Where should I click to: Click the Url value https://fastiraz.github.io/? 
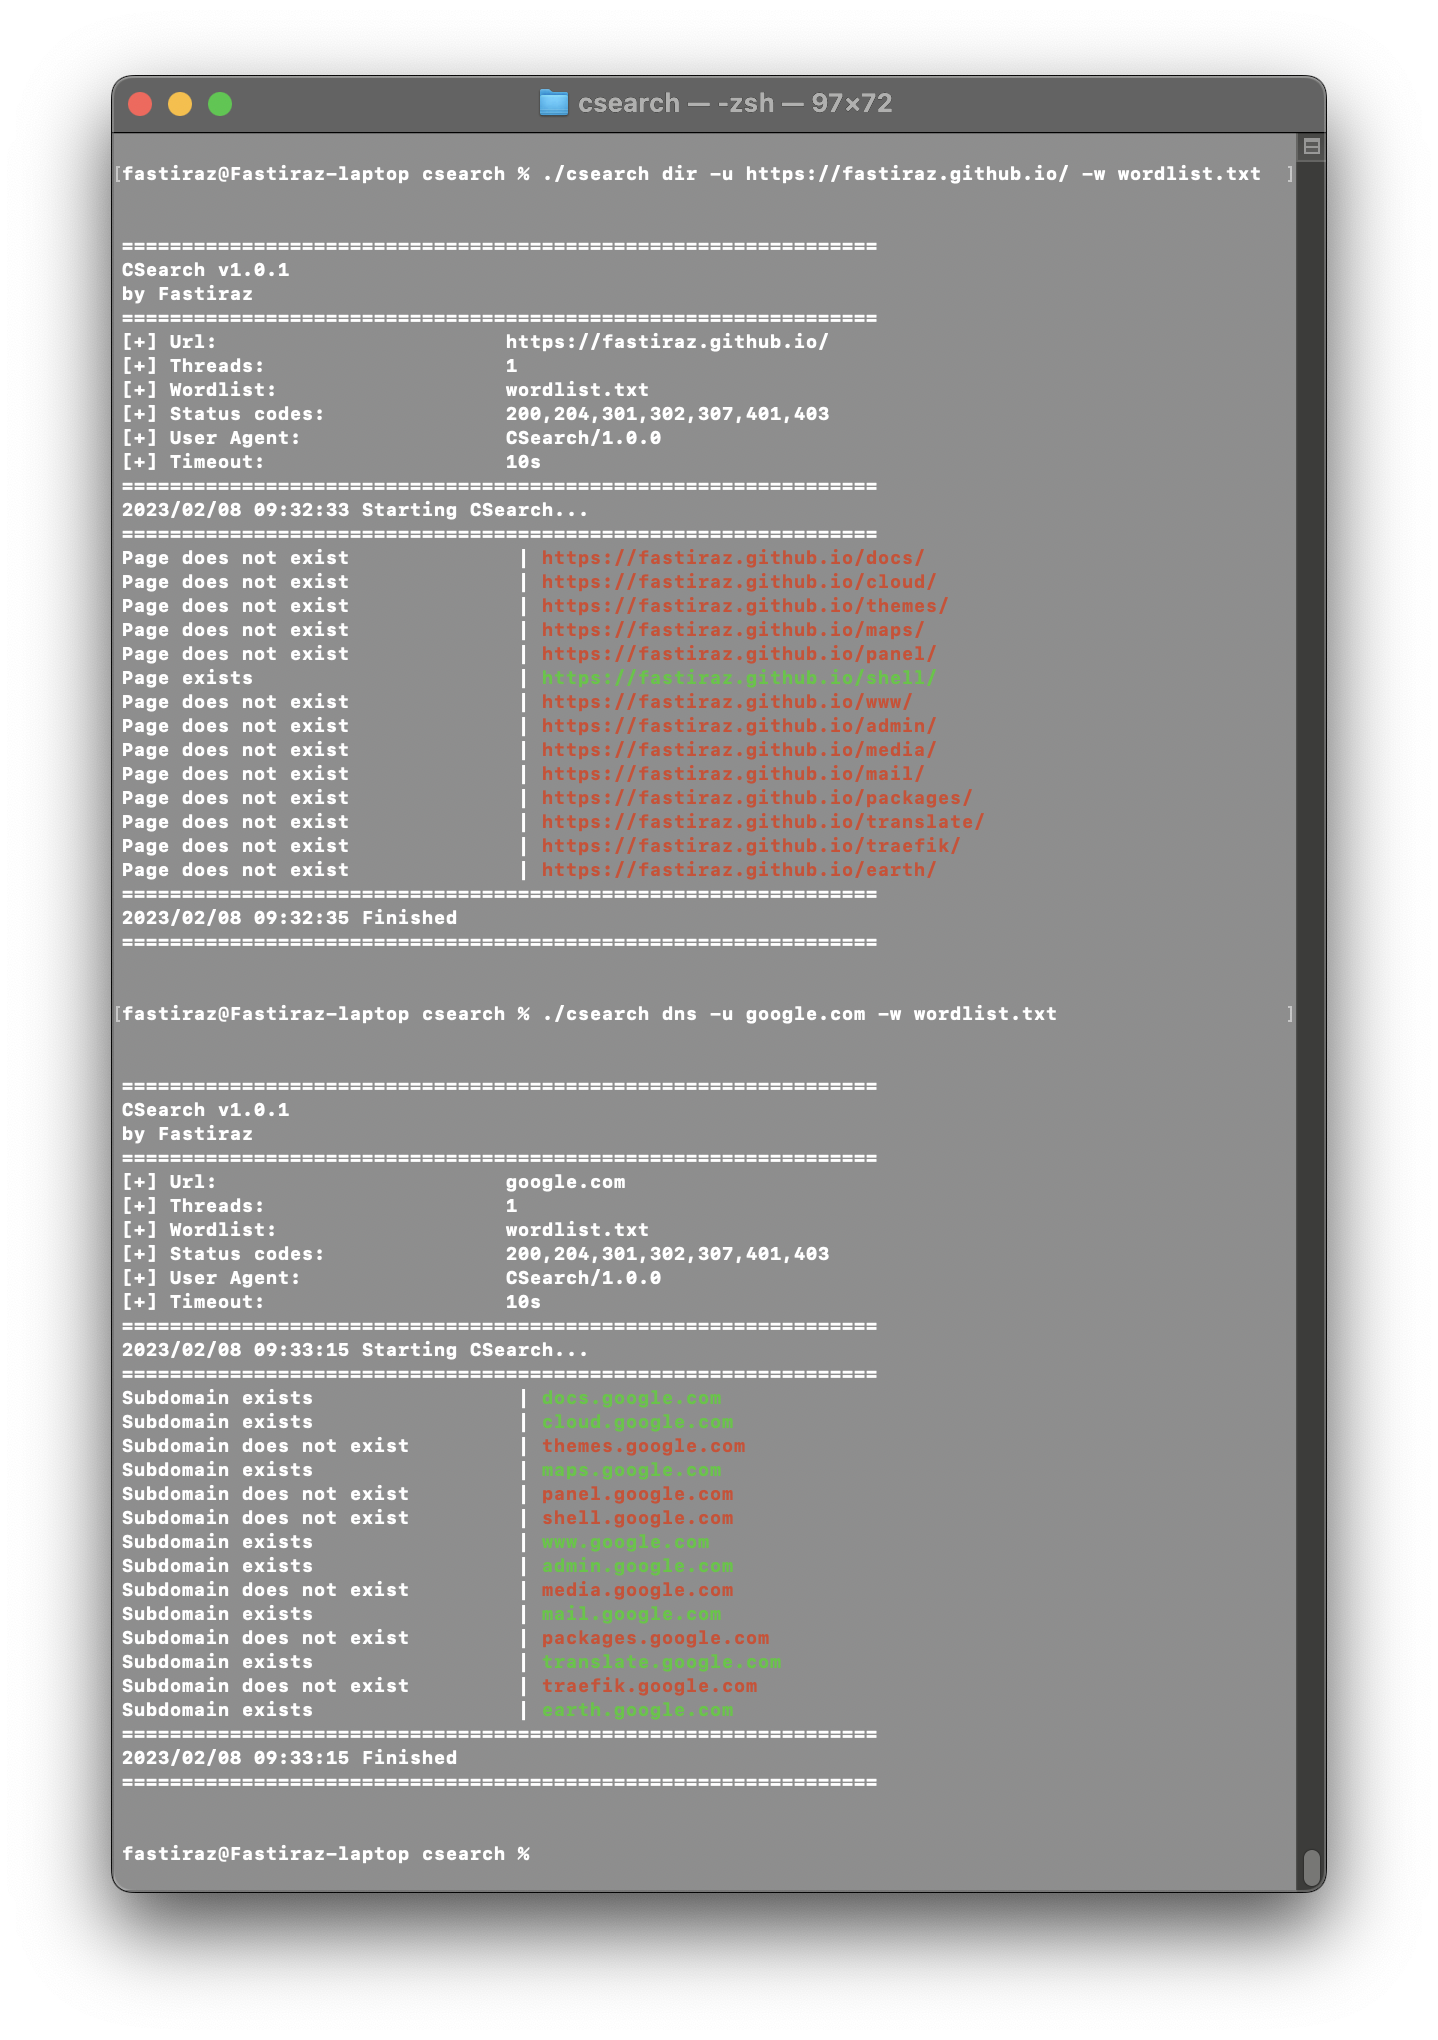coord(667,342)
